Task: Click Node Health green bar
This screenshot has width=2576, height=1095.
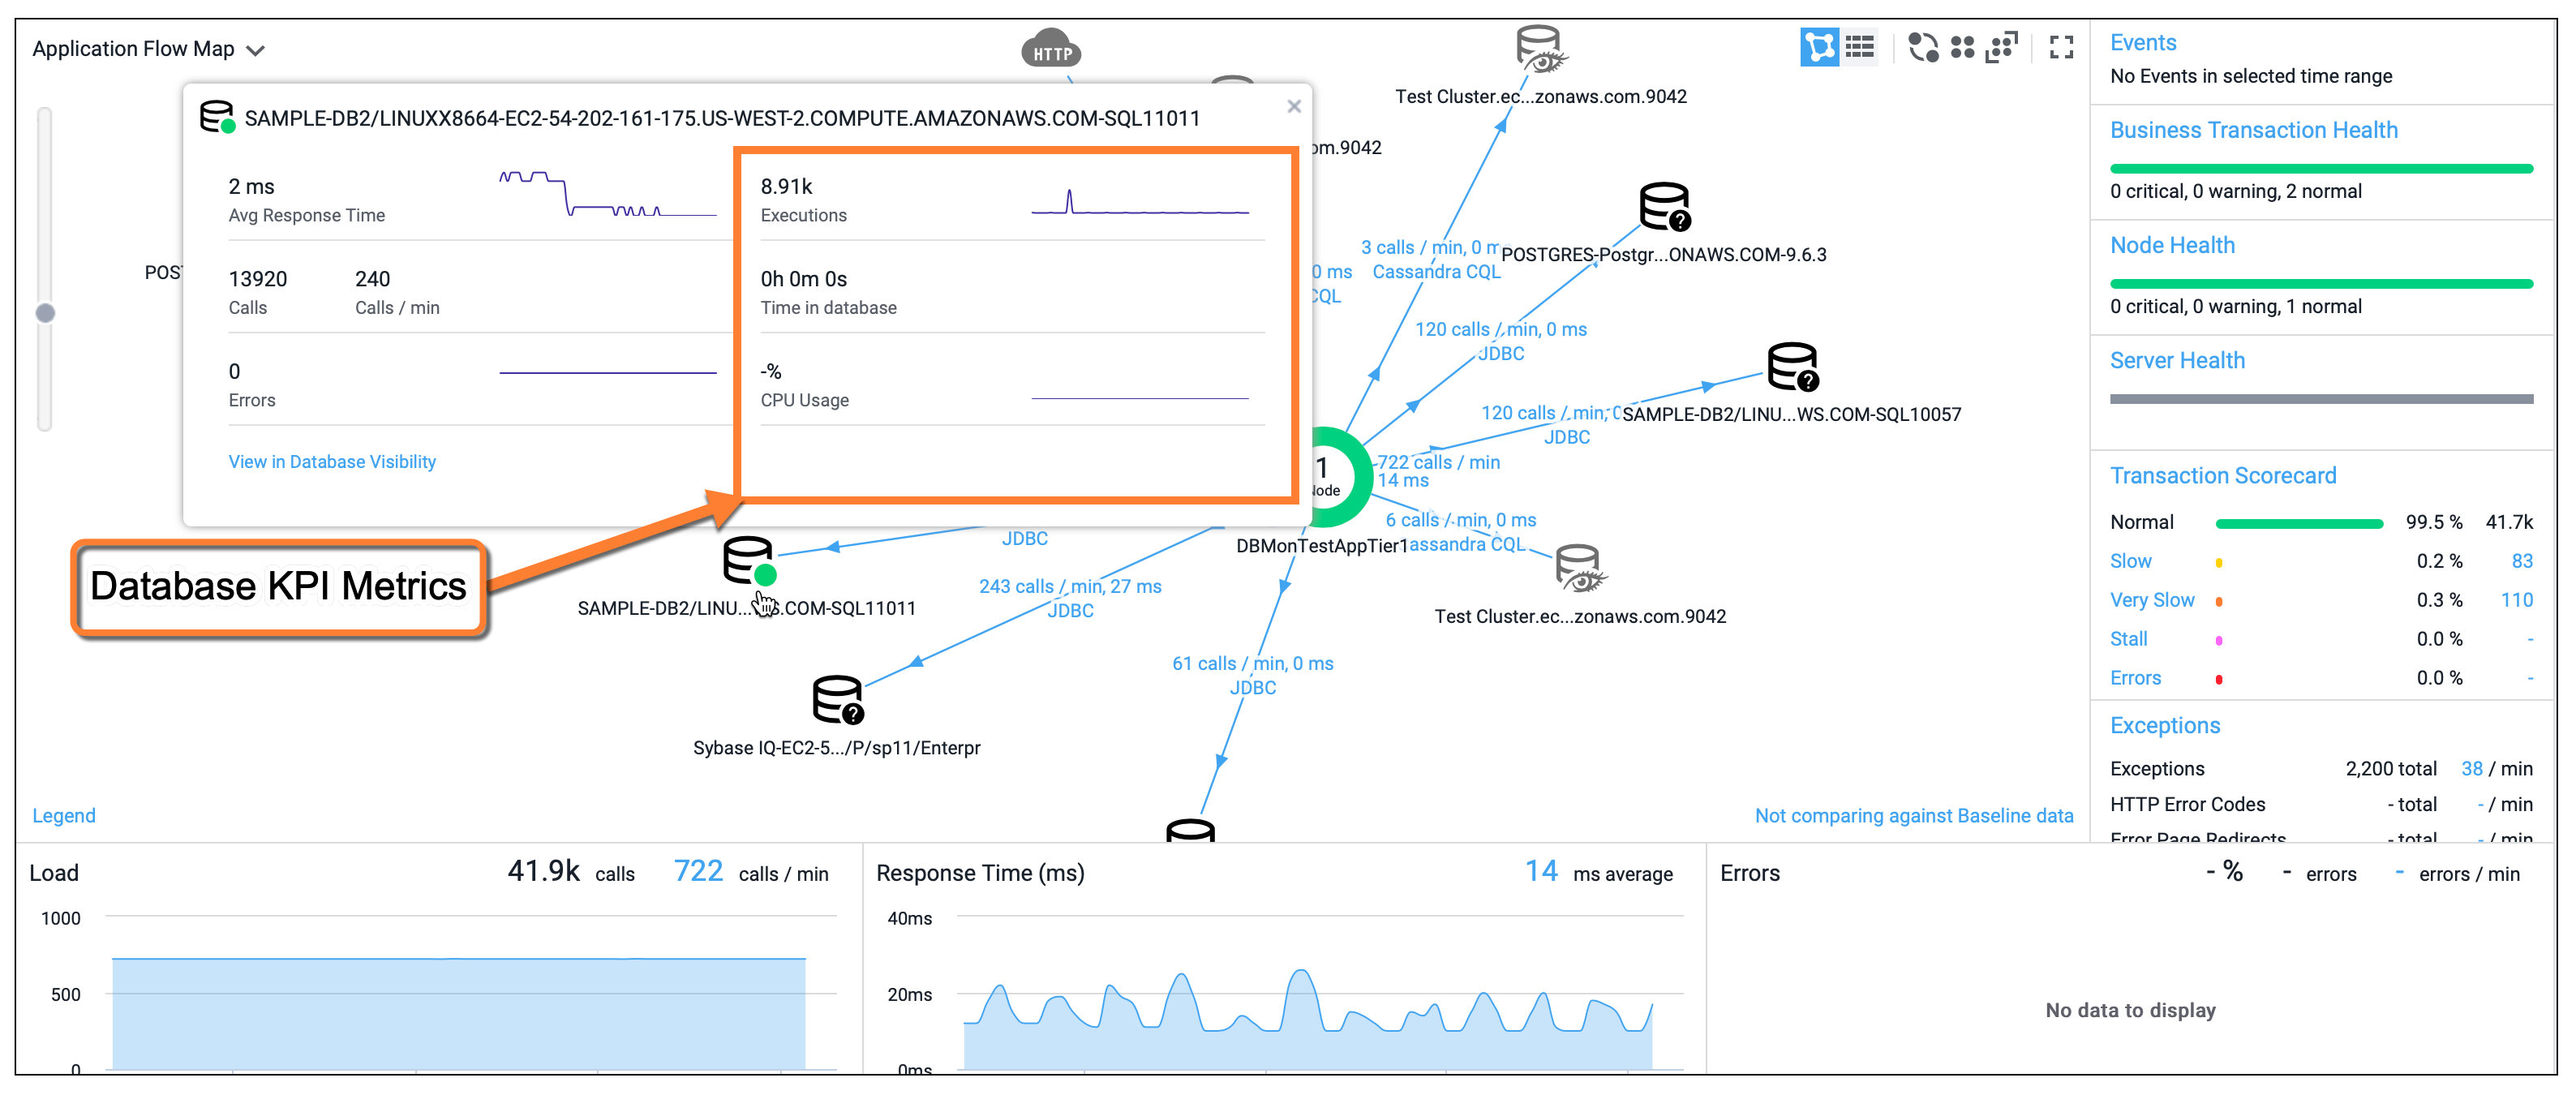Action: click(2321, 283)
